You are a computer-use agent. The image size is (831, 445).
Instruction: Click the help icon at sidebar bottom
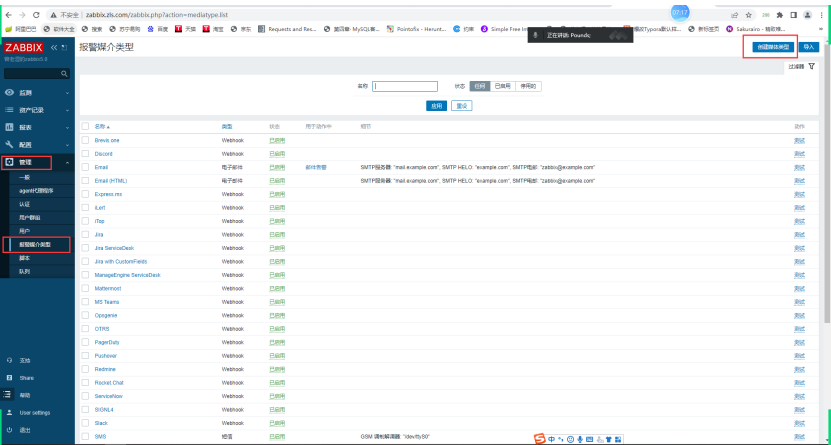[6, 395]
